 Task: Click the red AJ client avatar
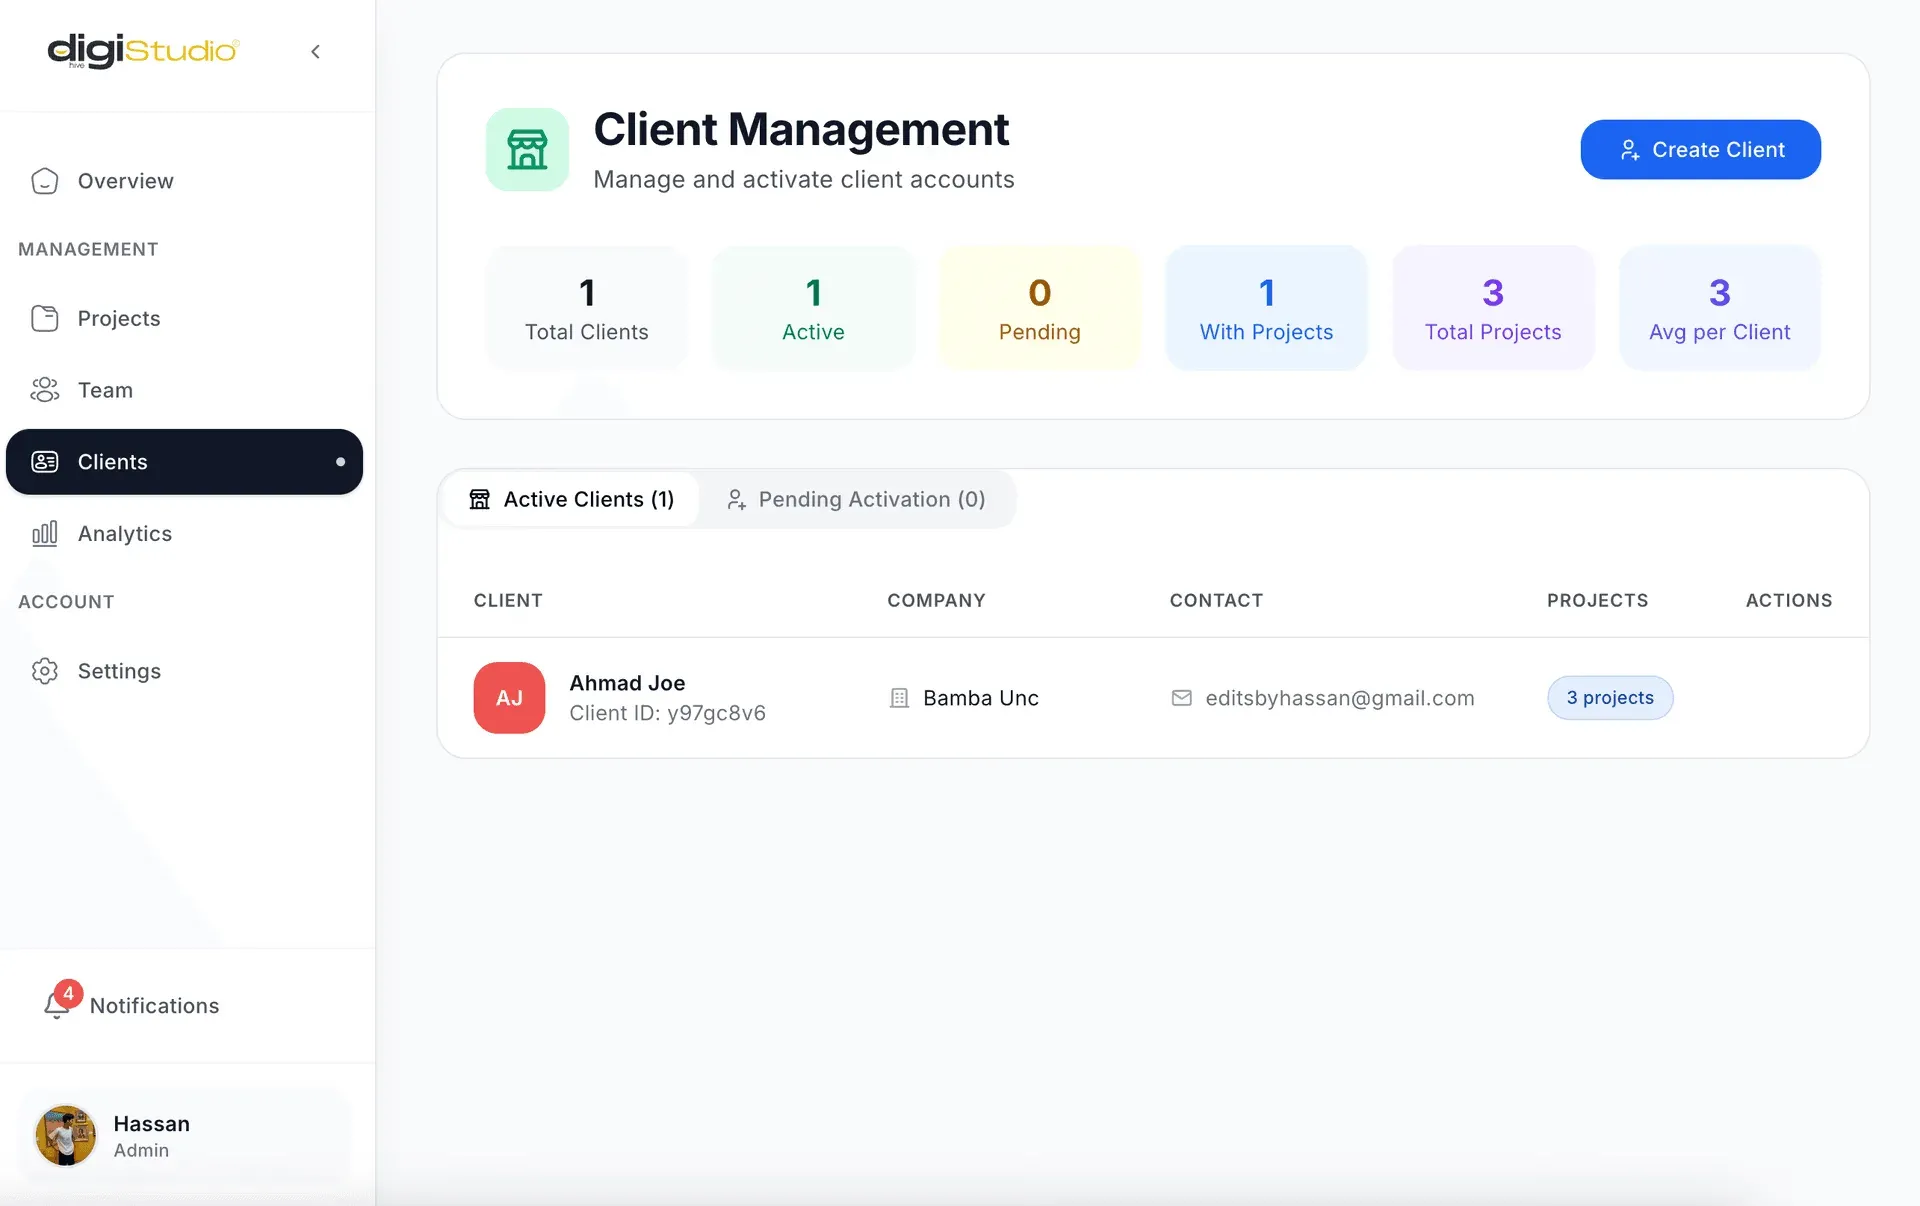pyautogui.click(x=509, y=698)
